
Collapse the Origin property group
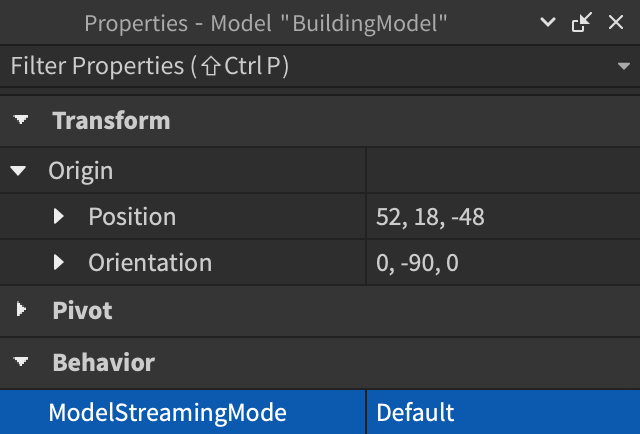click(x=19, y=171)
